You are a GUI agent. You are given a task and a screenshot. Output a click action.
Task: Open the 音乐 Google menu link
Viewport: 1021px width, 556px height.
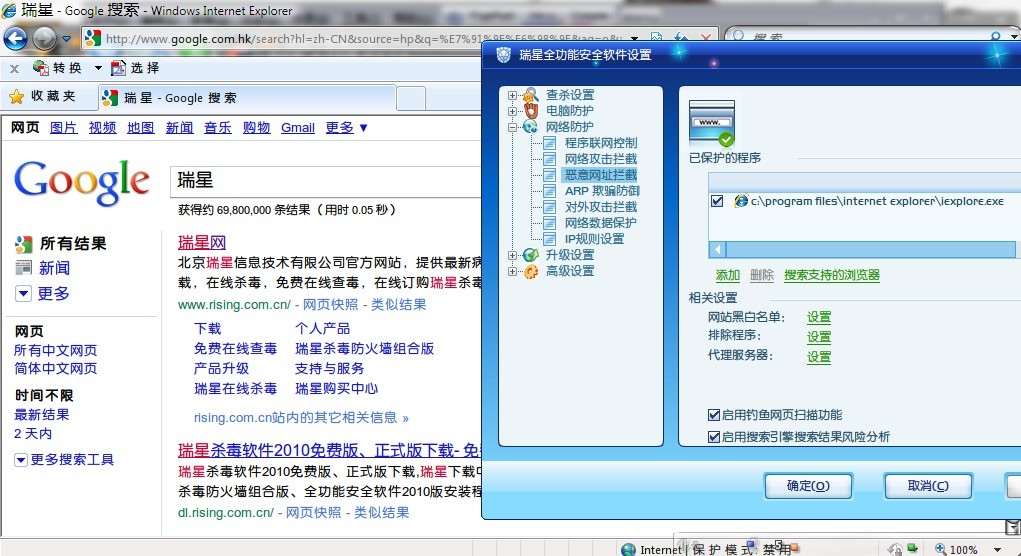(x=217, y=128)
